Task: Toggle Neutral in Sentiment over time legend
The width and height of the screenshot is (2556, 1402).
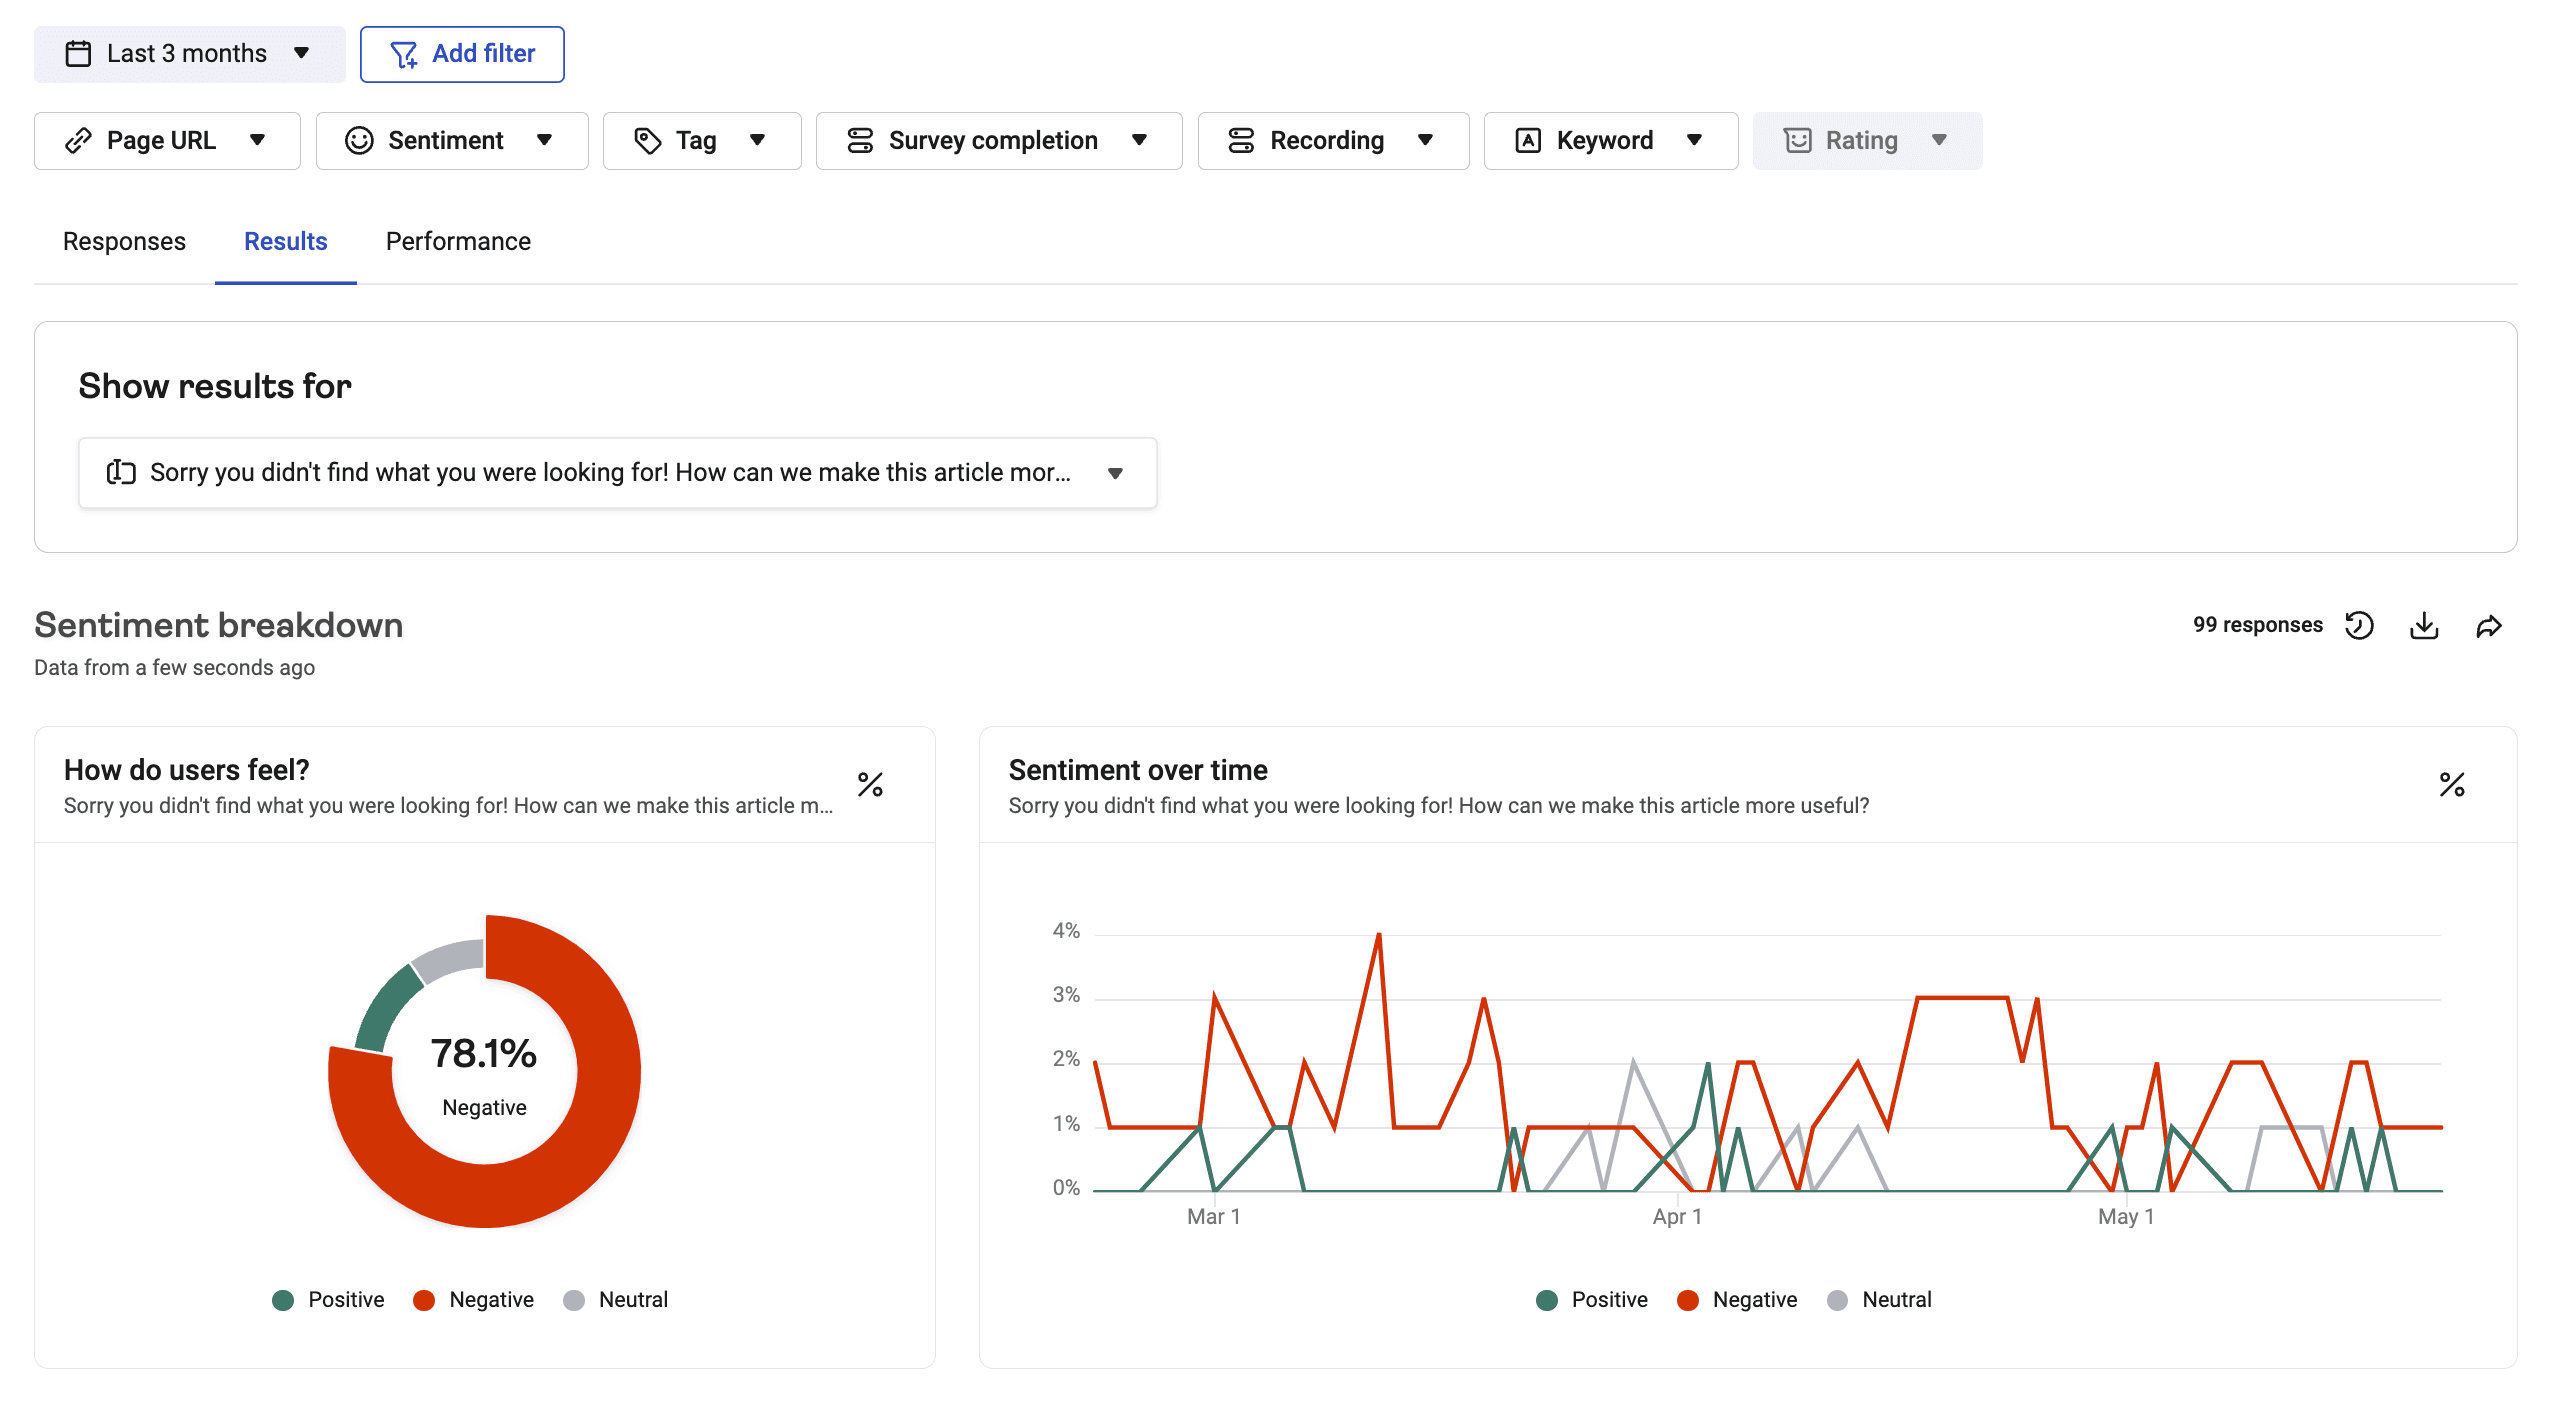Action: pyautogui.click(x=1879, y=1300)
